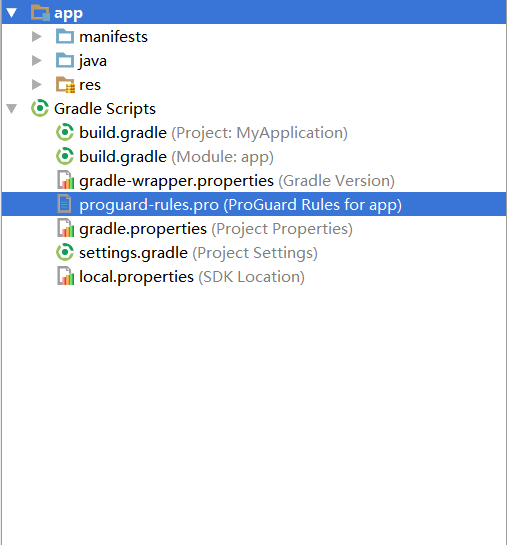The width and height of the screenshot is (507, 545).
Task: Select local.properties (SDK Location)
Action: click(x=192, y=277)
